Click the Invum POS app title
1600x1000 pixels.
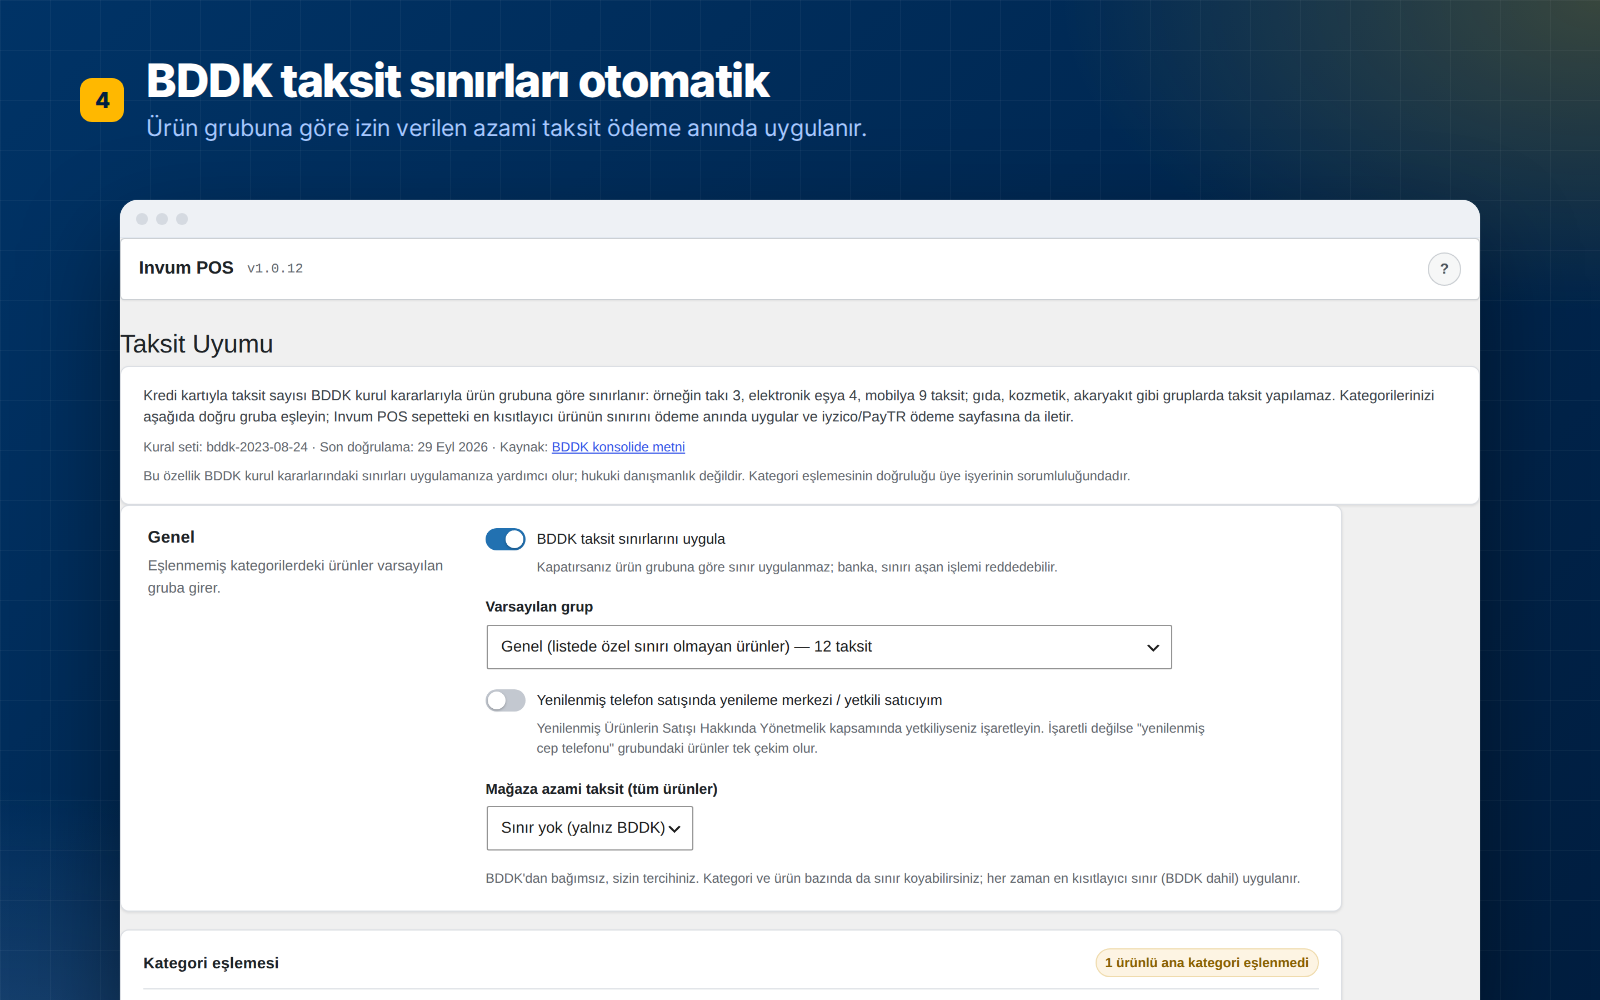186,268
